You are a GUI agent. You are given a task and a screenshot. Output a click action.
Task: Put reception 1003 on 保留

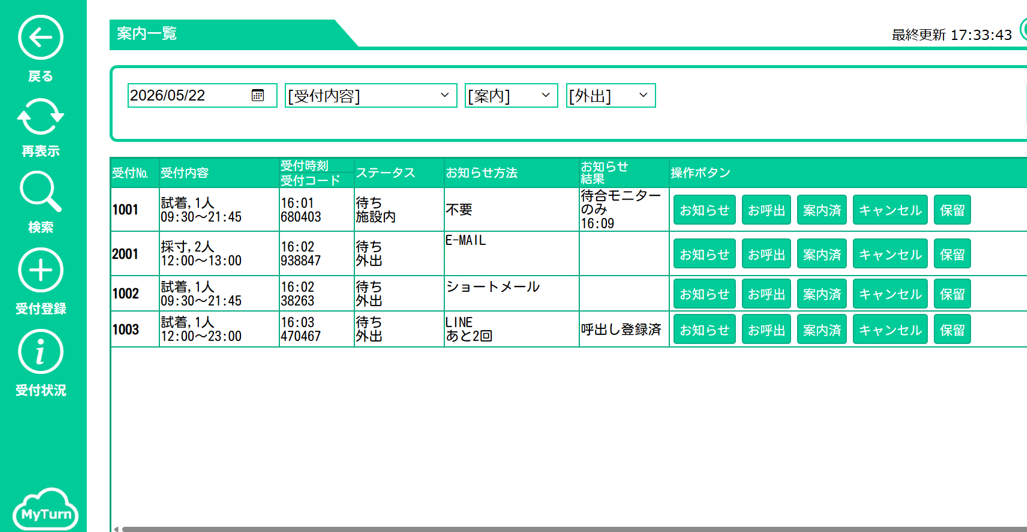point(952,330)
